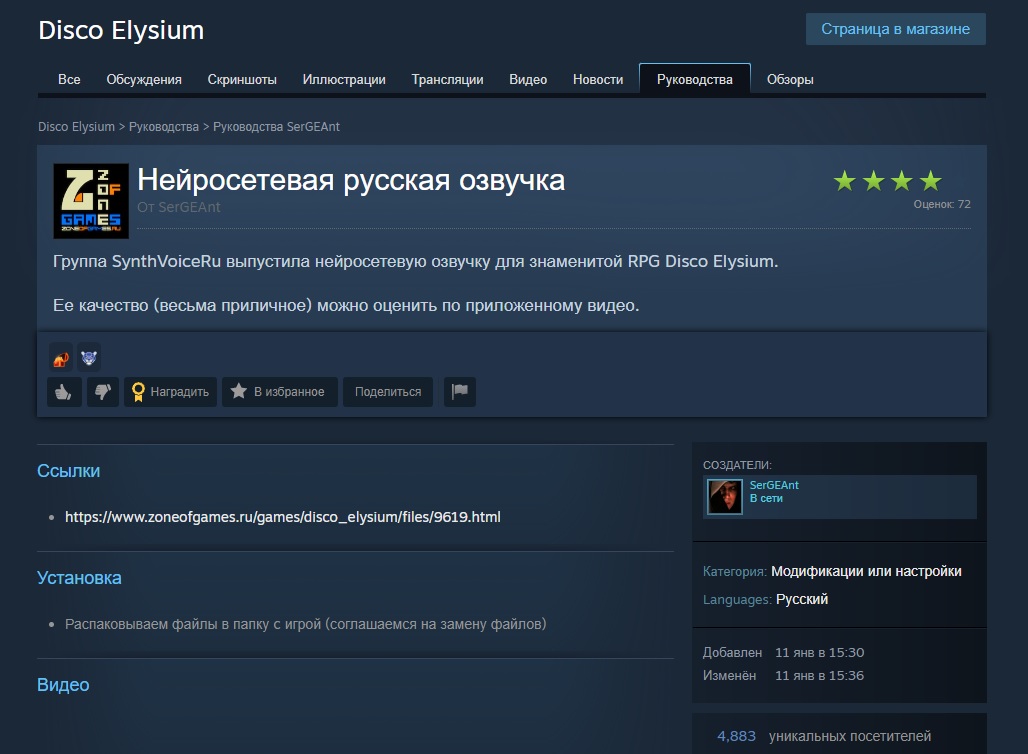
Task: Click Руководства breadcrumb link
Action: 164,127
